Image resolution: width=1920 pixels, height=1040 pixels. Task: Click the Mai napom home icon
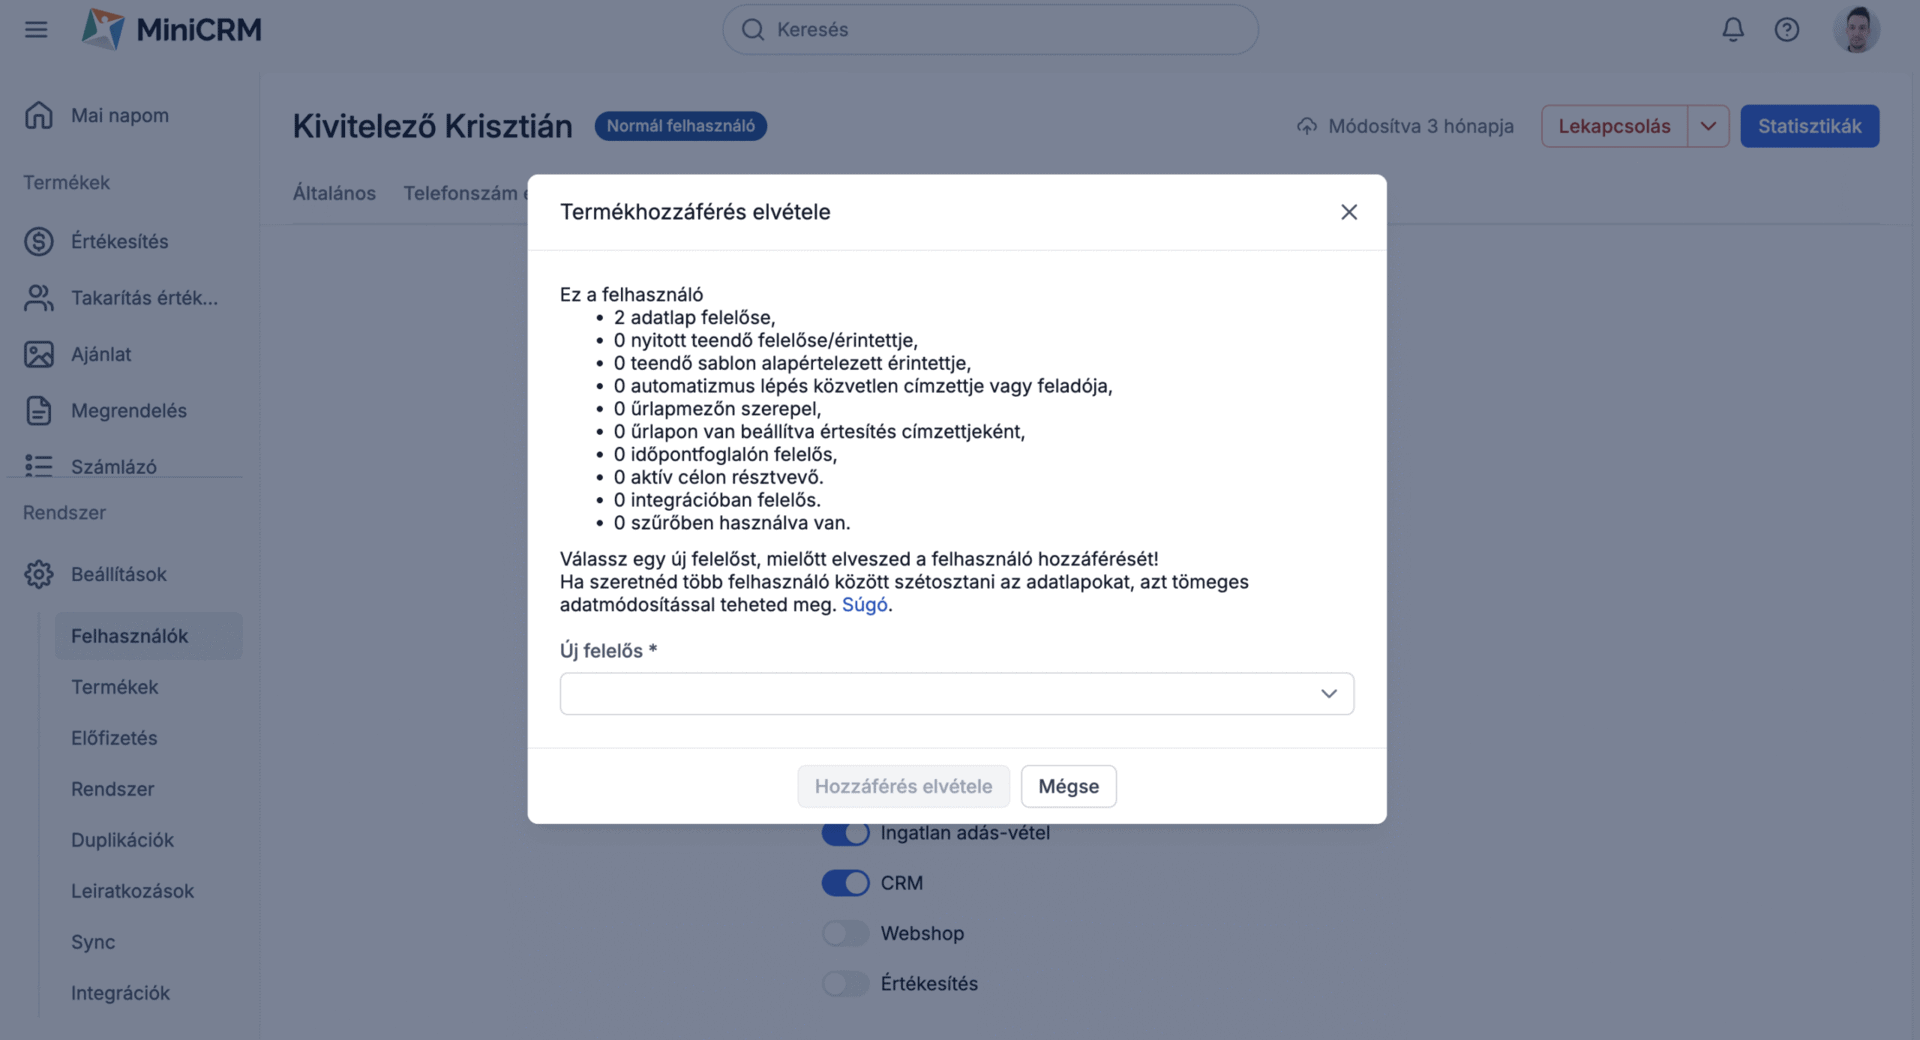click(39, 115)
